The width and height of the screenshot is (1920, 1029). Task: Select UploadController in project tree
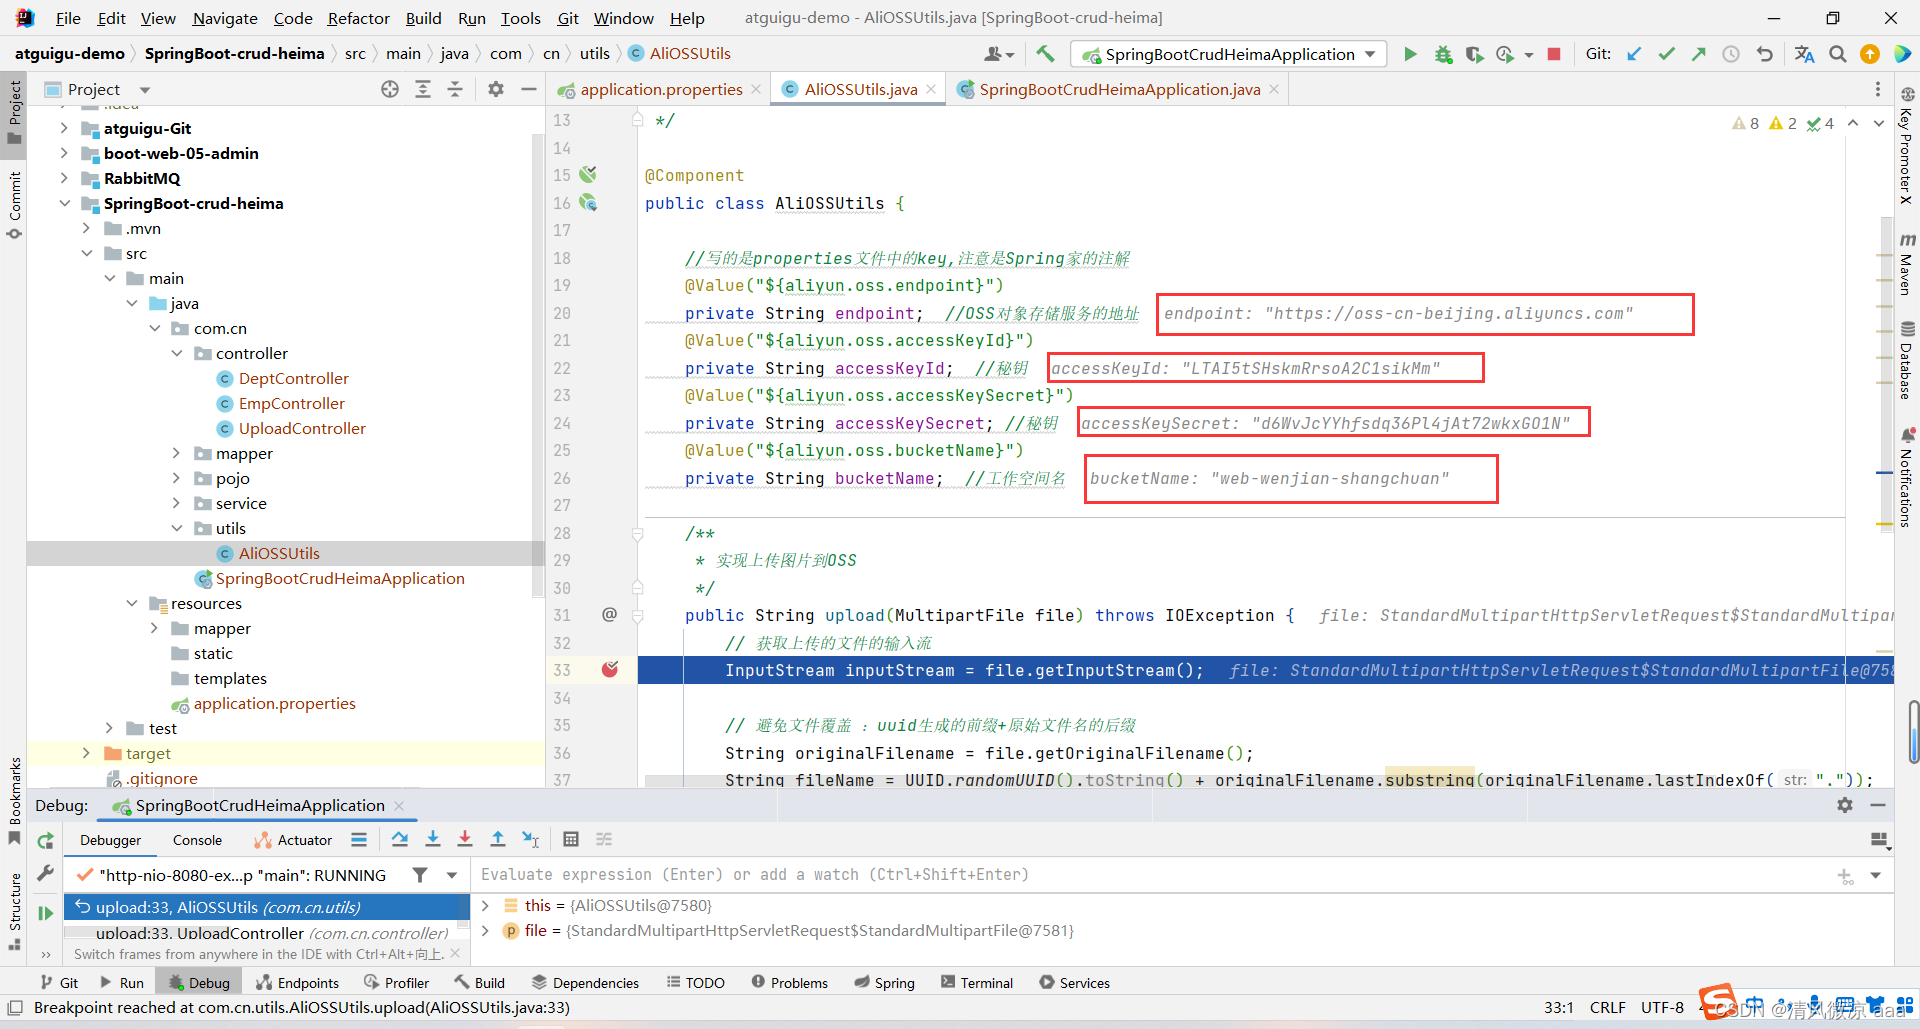pos(302,428)
